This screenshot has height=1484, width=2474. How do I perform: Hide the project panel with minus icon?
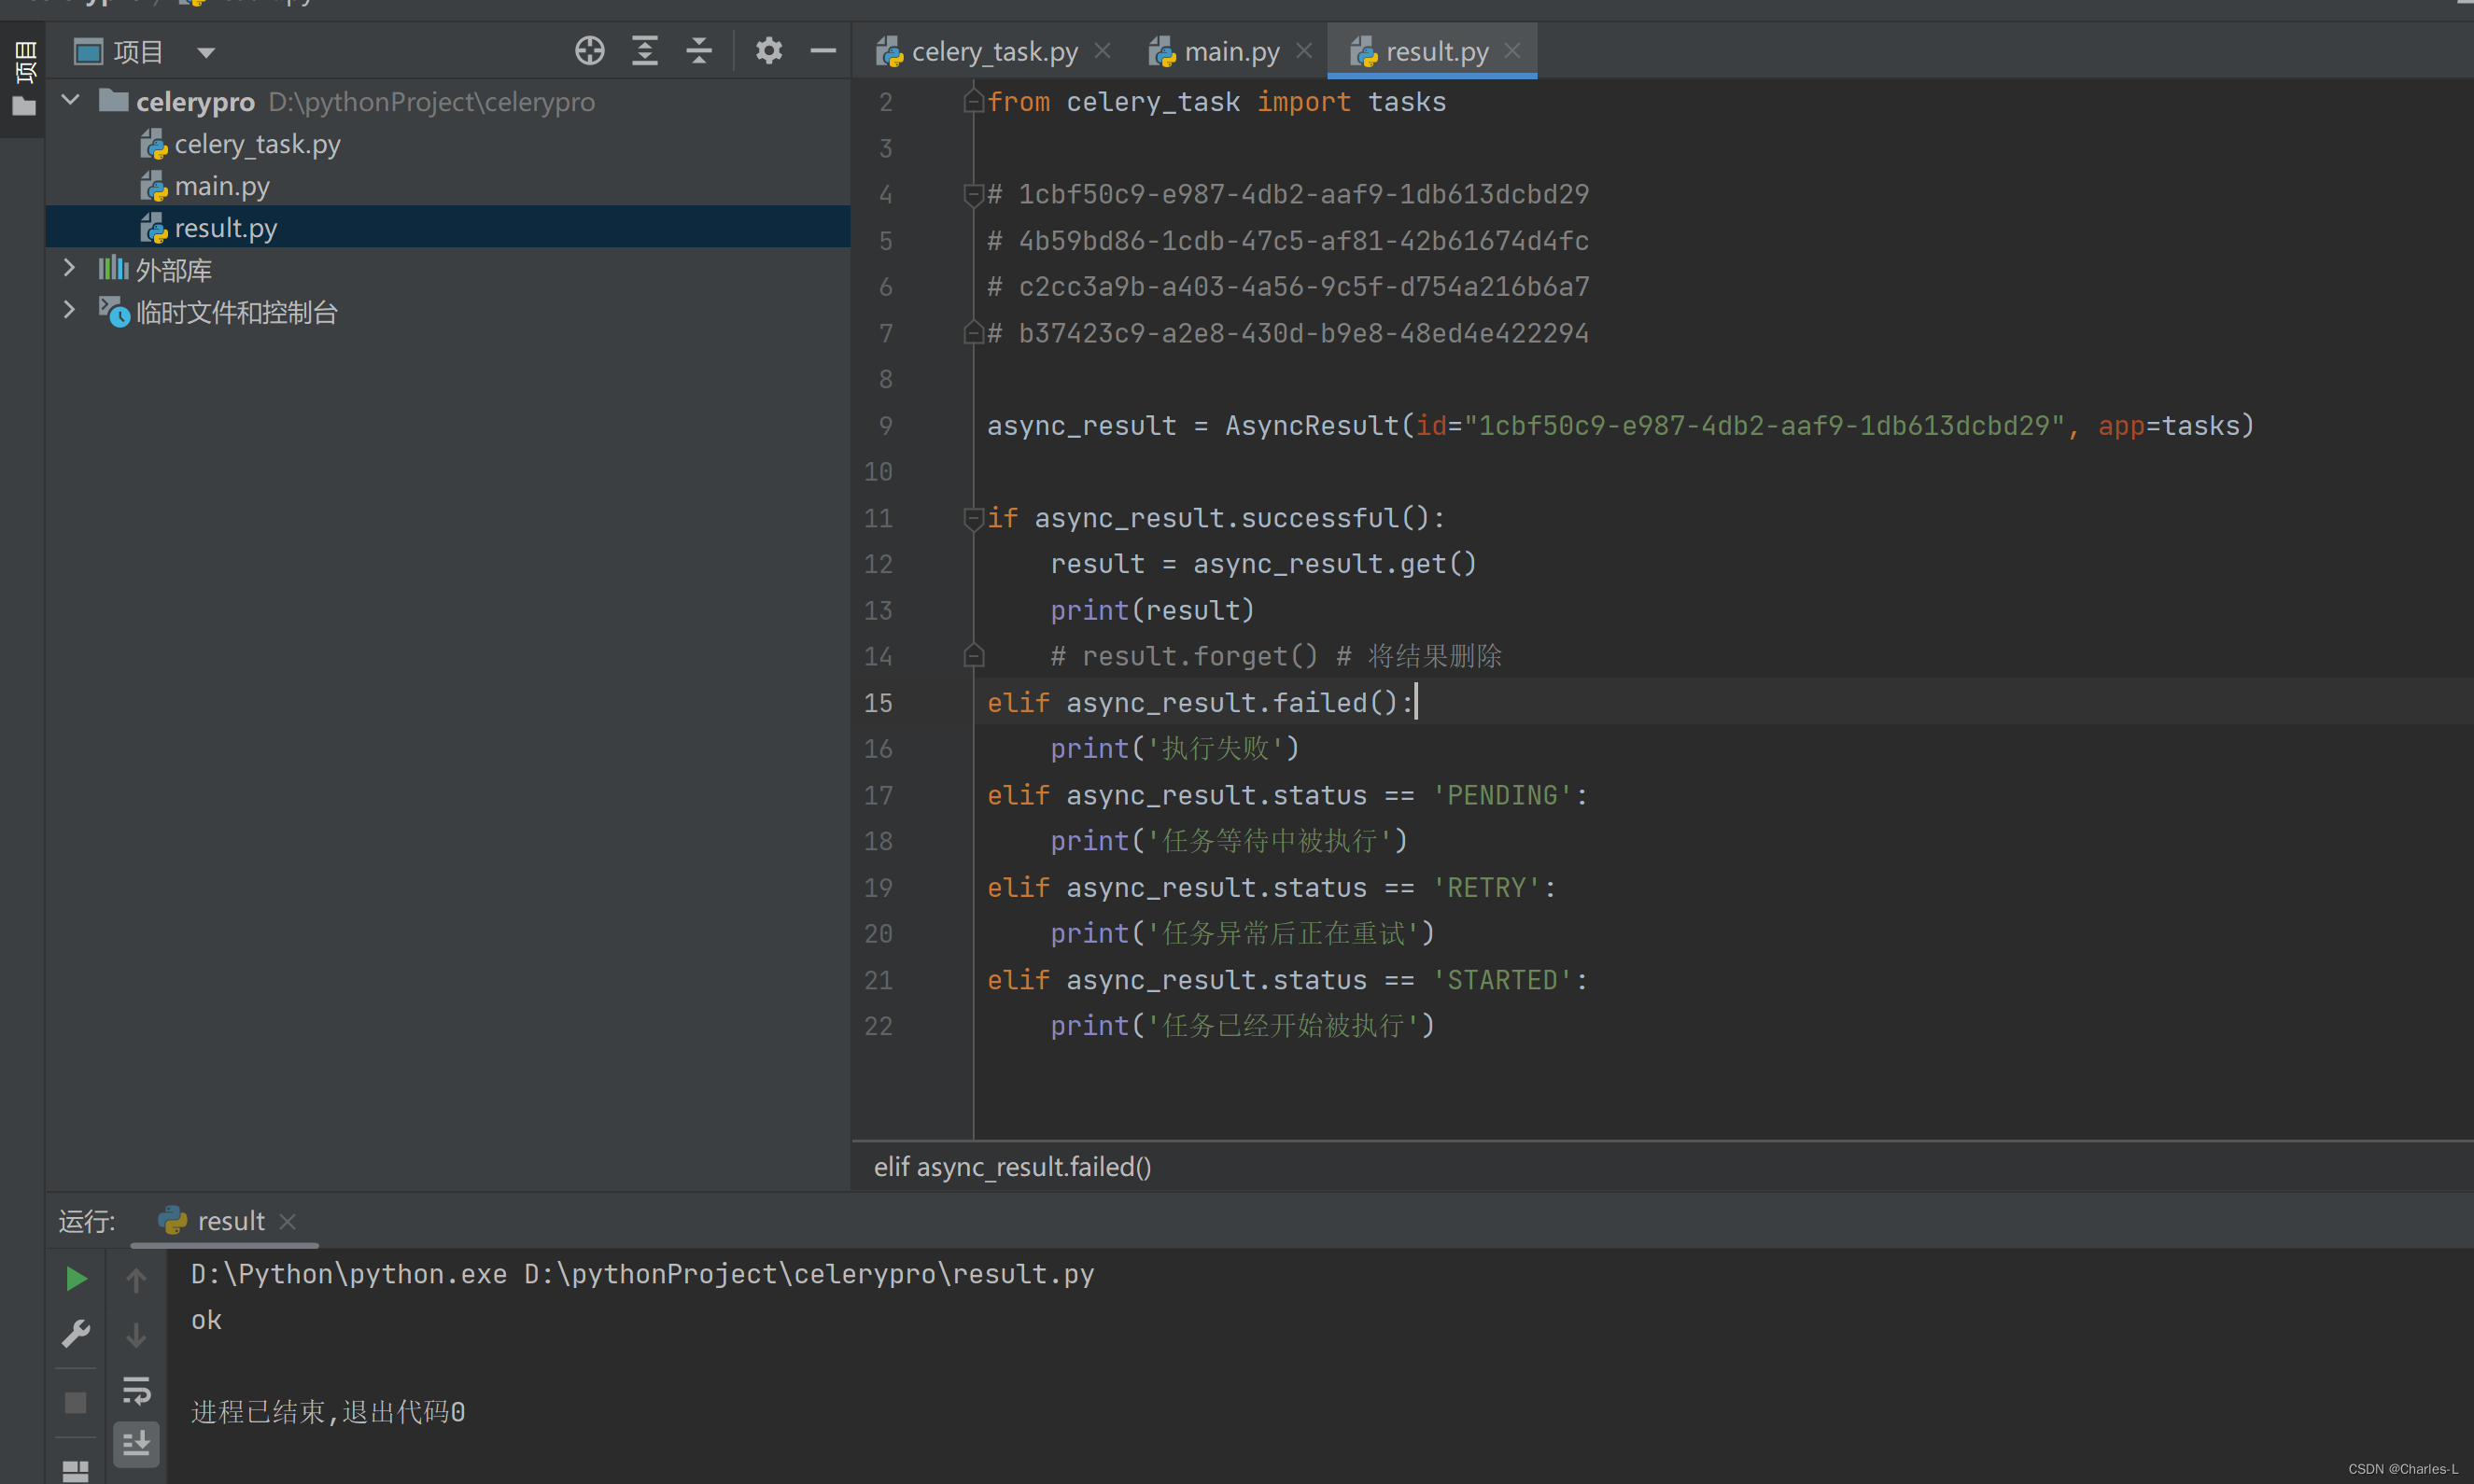click(x=823, y=51)
